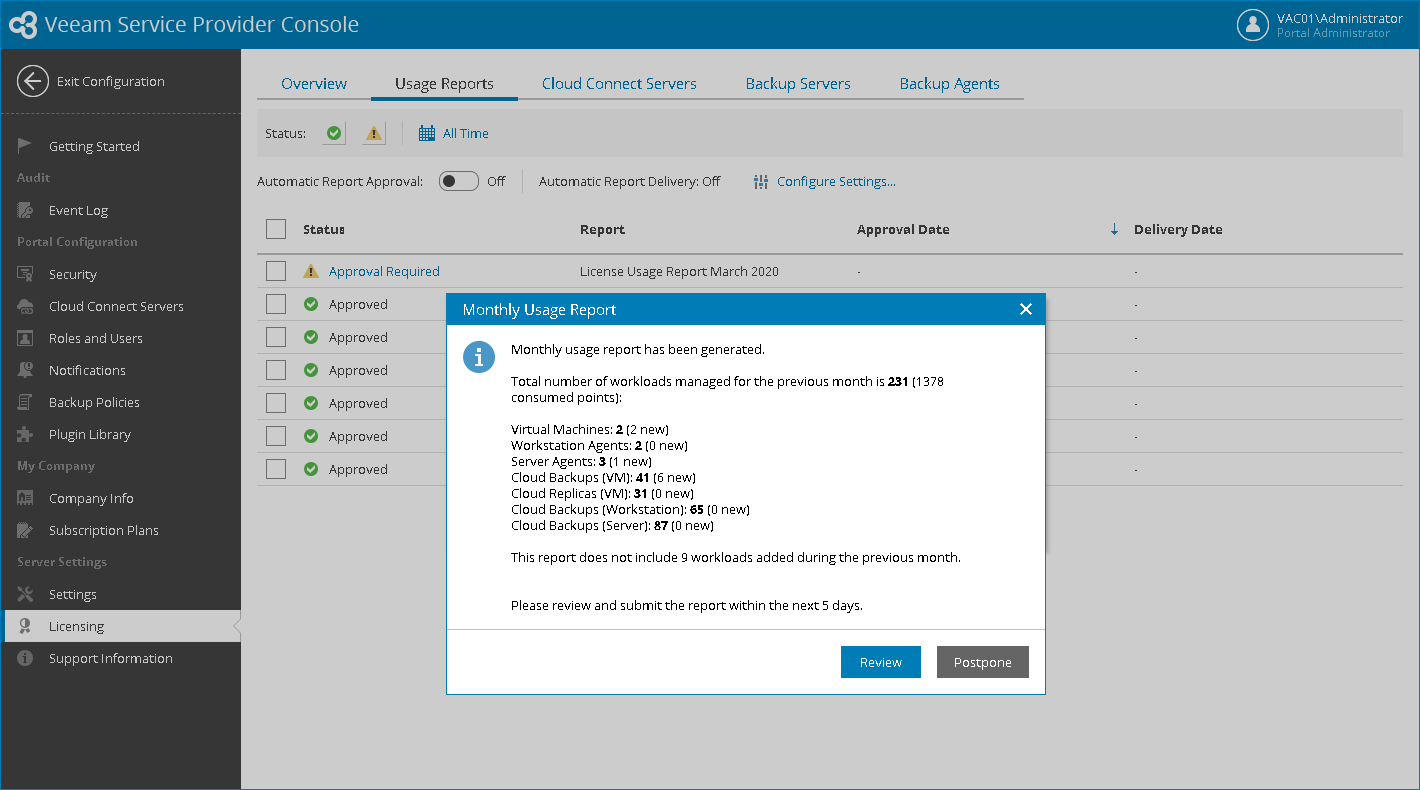Click the Settings wrench icon
The image size is (1420, 790).
pyautogui.click(x=26, y=594)
